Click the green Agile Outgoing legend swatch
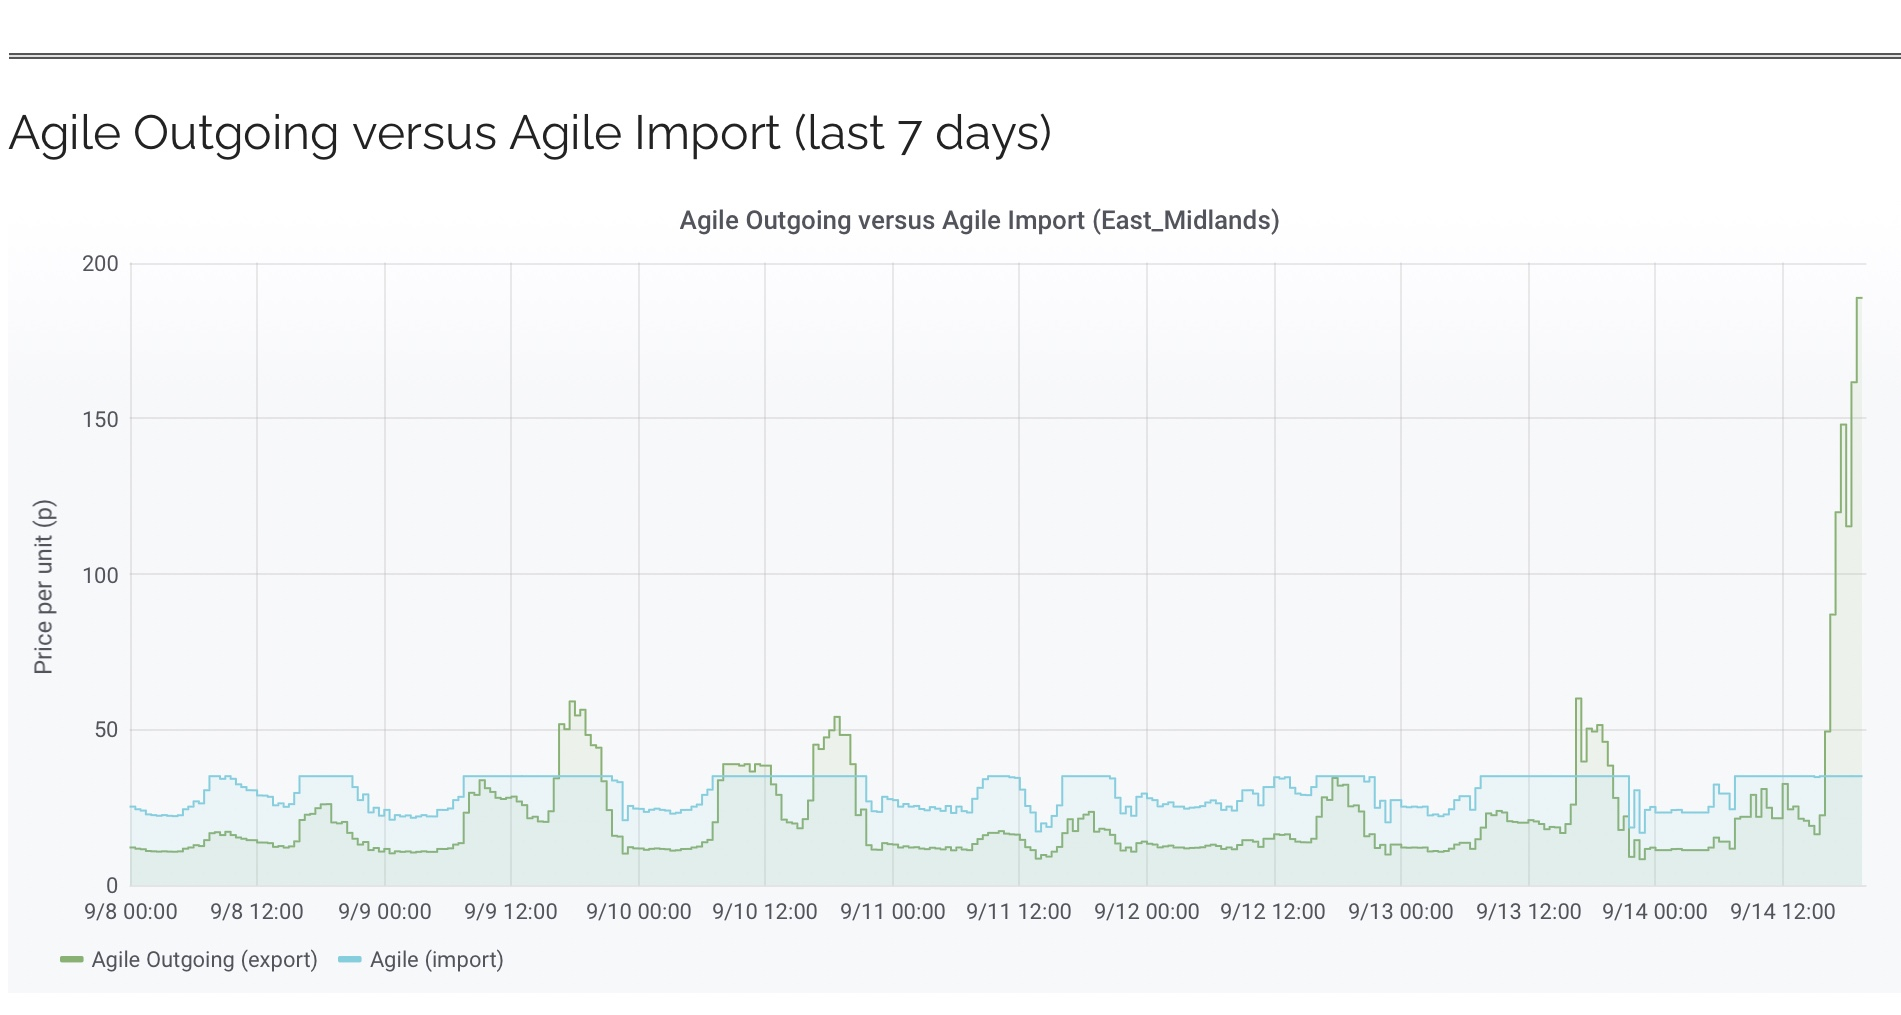The image size is (1901, 1015). (72, 960)
